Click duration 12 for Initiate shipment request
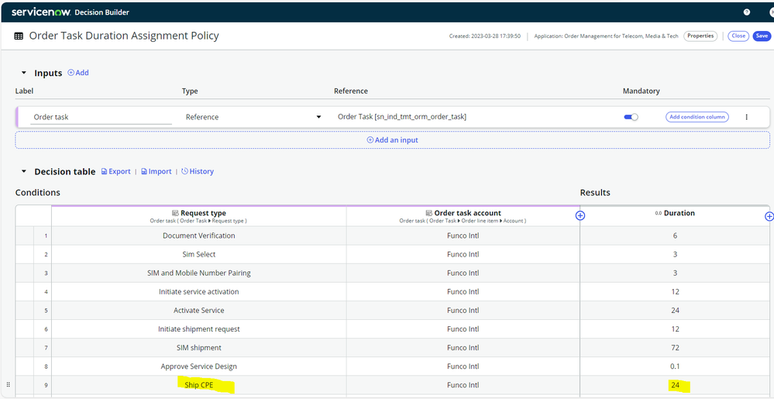Image resolution: width=774 pixels, height=399 pixels. 675,329
